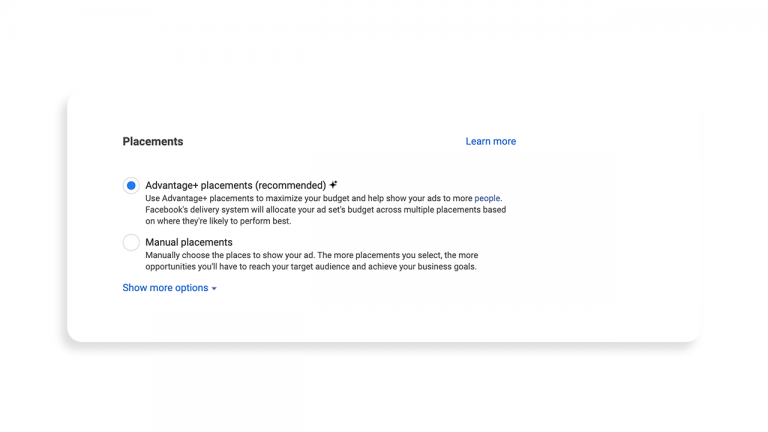The width and height of the screenshot is (768, 432).
Task: Click the Manual placements label text
Action: (188, 242)
